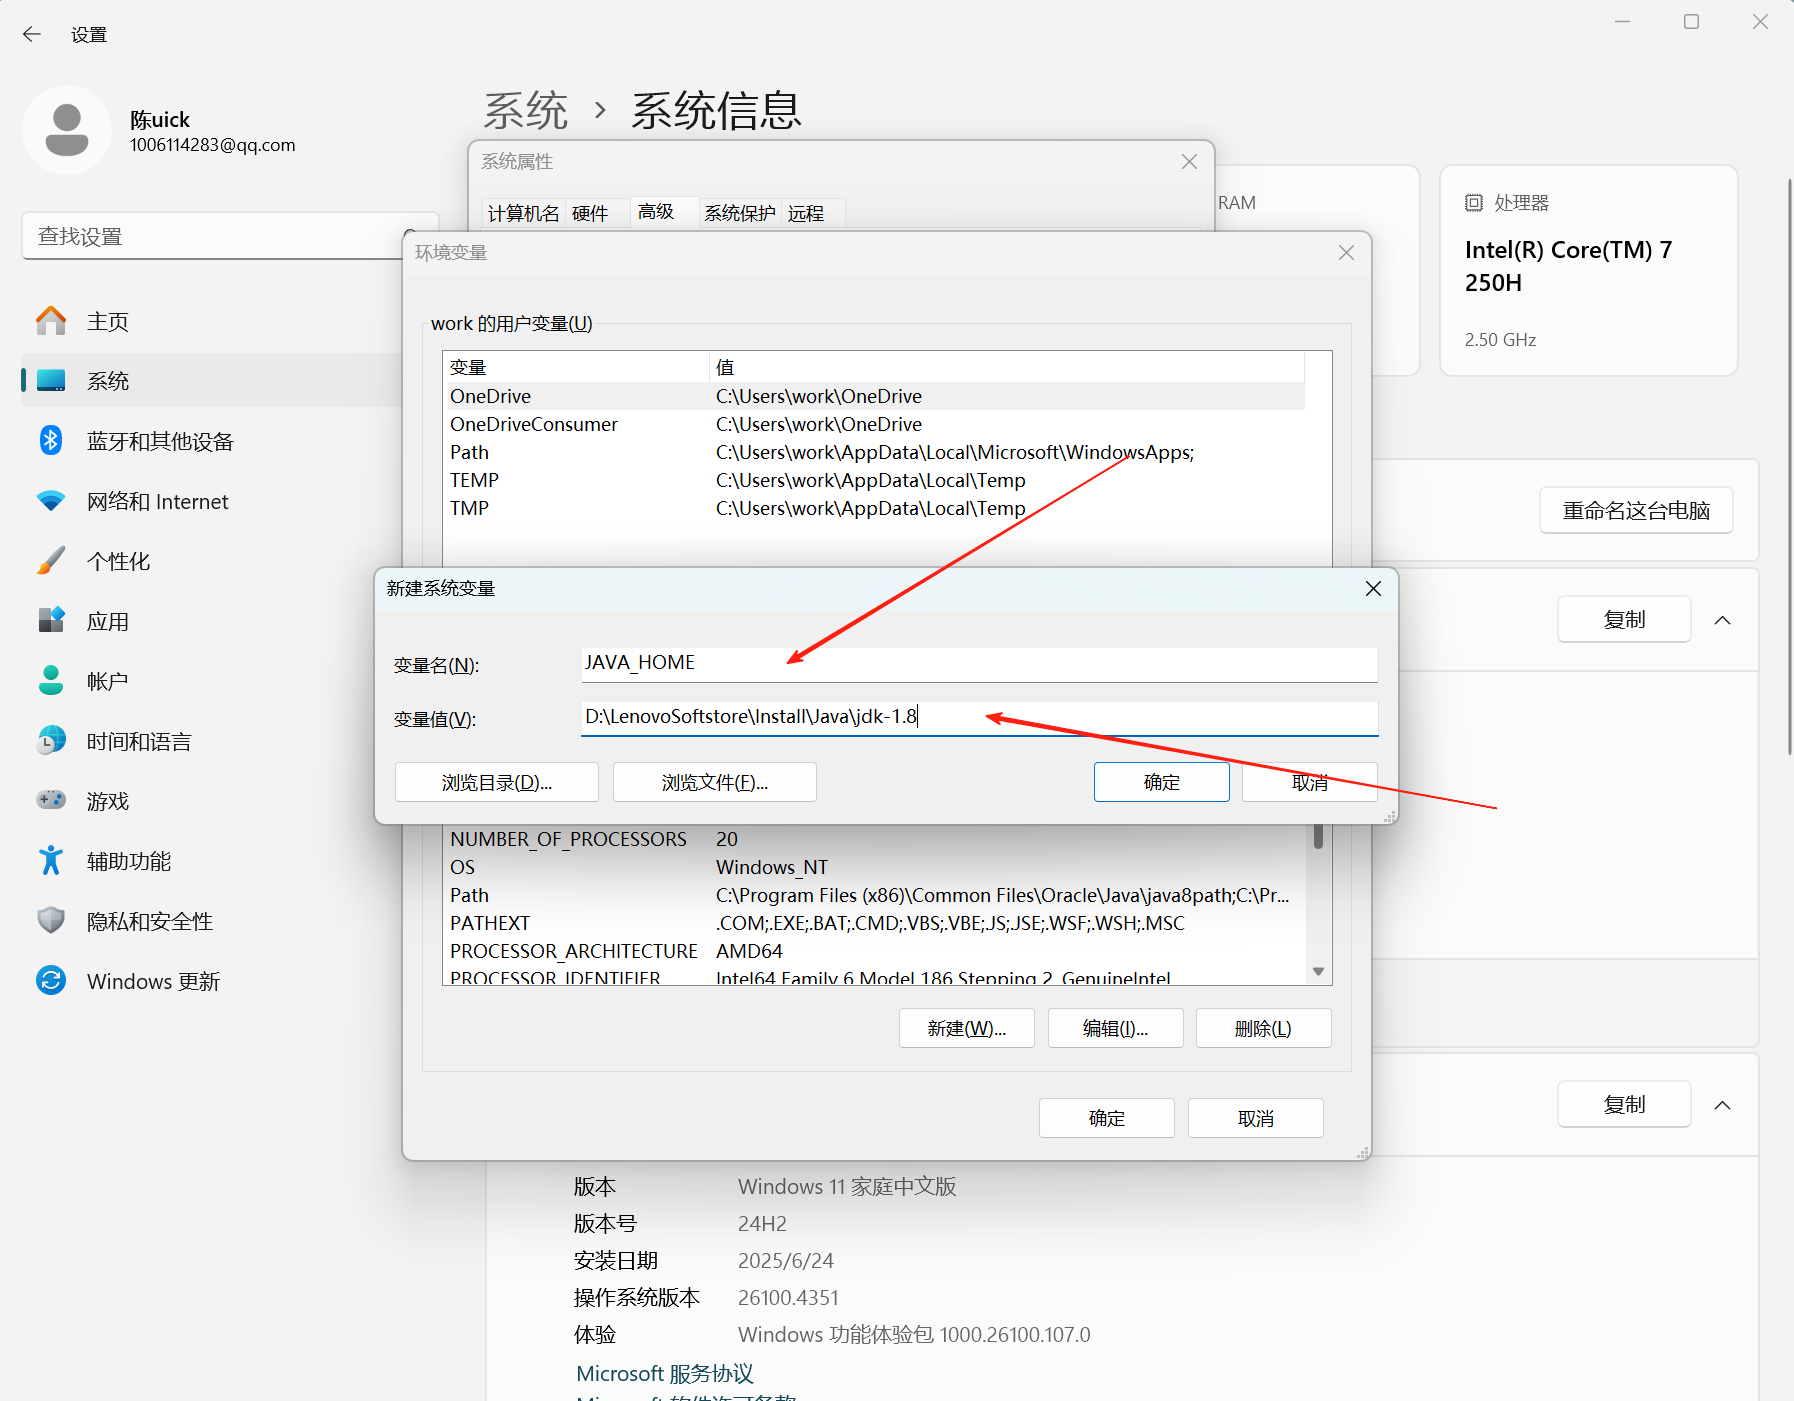
Task: Open 辅助功能 settings
Action: click(x=128, y=860)
